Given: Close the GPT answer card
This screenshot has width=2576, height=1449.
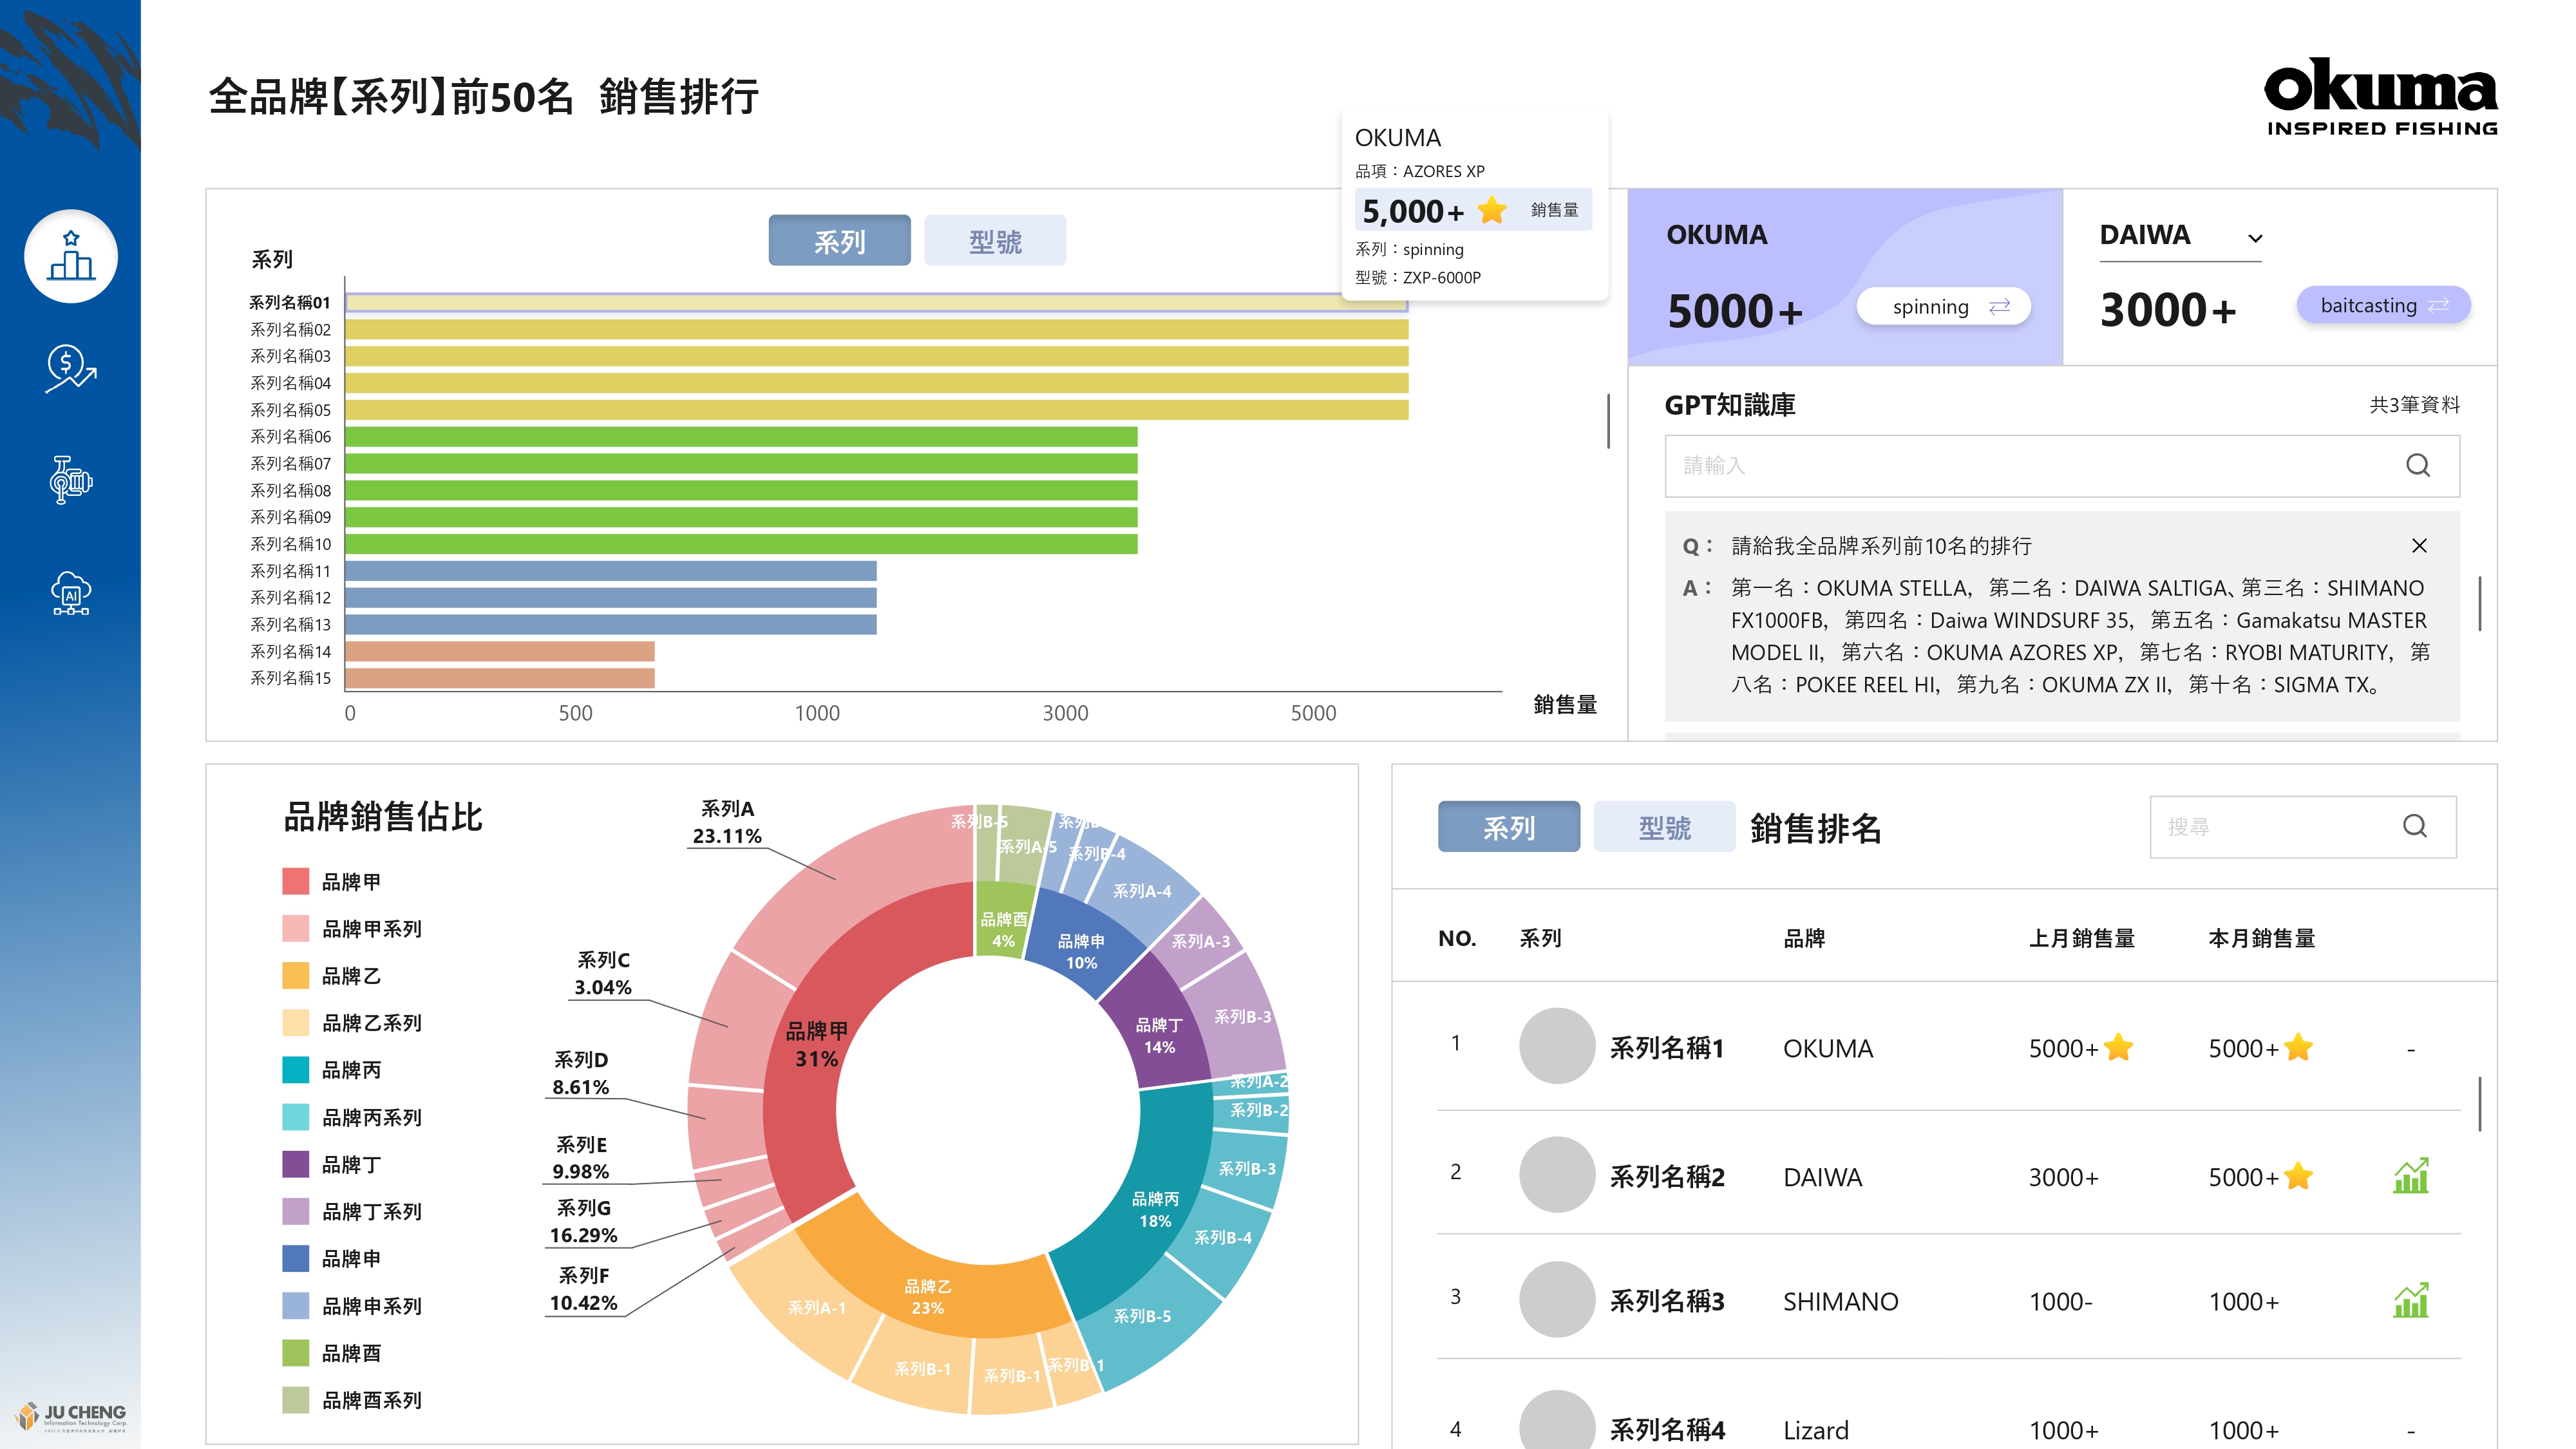Looking at the screenshot, I should click(x=2419, y=546).
